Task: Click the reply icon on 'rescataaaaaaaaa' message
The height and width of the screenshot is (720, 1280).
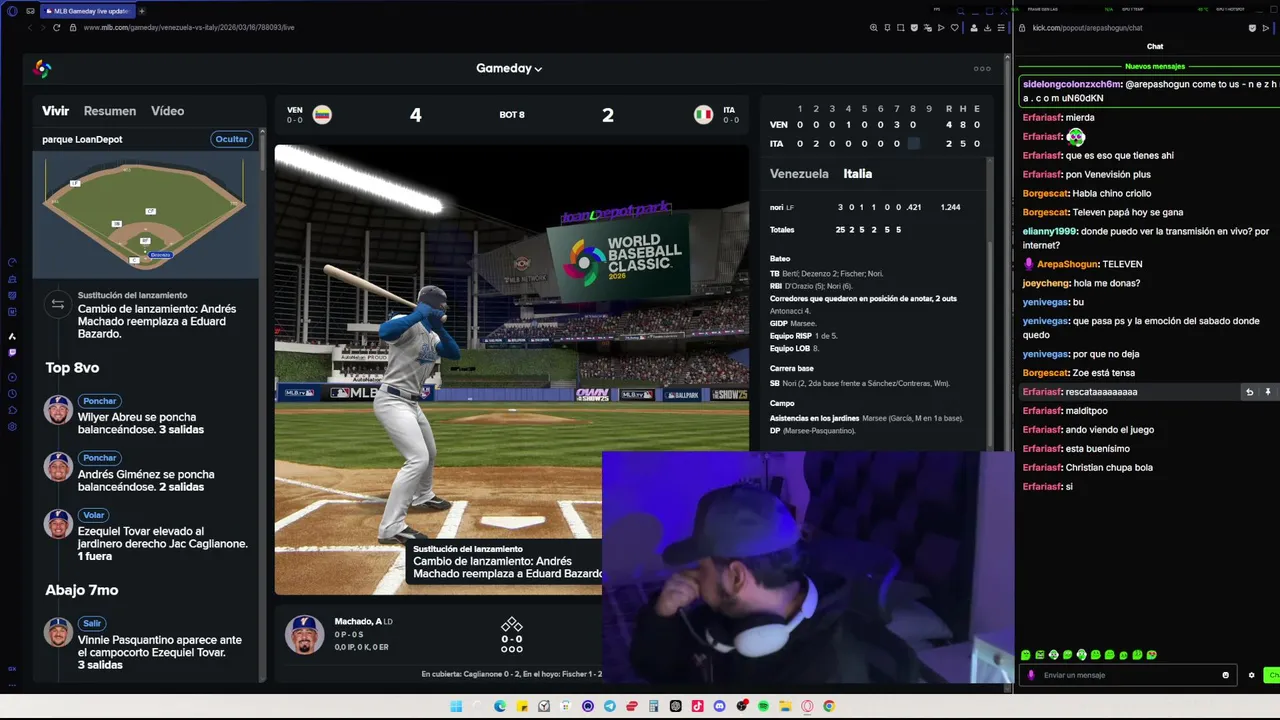Action: click(1249, 392)
